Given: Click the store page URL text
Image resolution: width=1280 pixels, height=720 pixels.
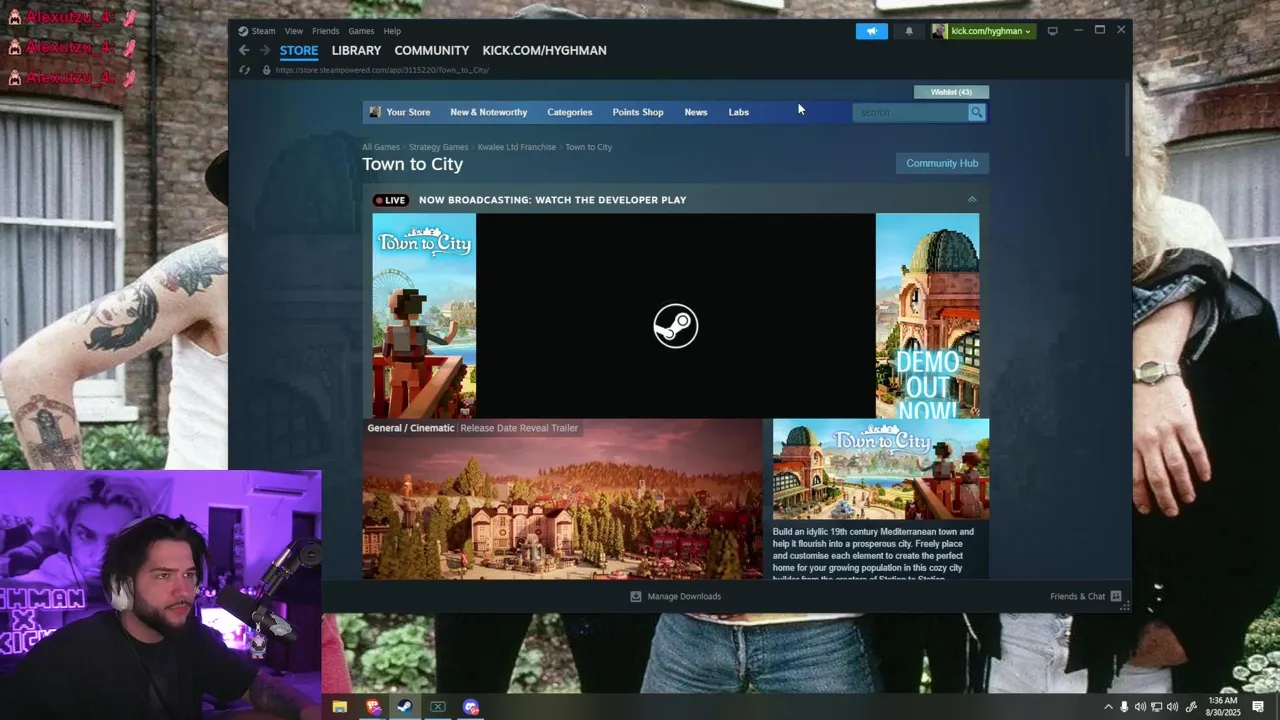Looking at the screenshot, I should (x=382, y=70).
